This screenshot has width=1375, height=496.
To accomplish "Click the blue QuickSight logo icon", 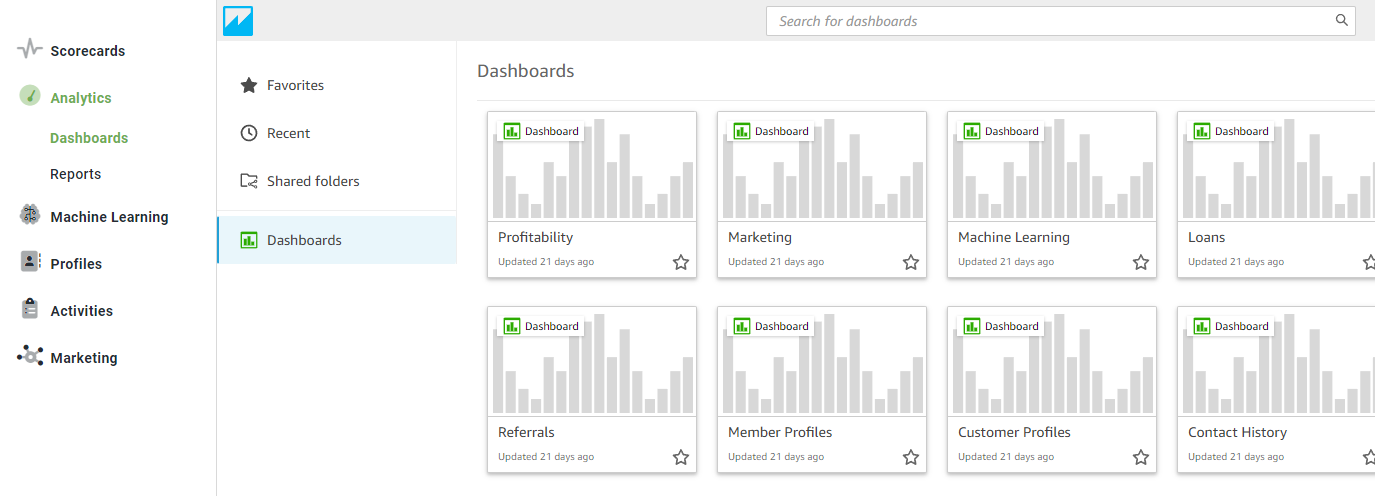I will coord(238,21).
